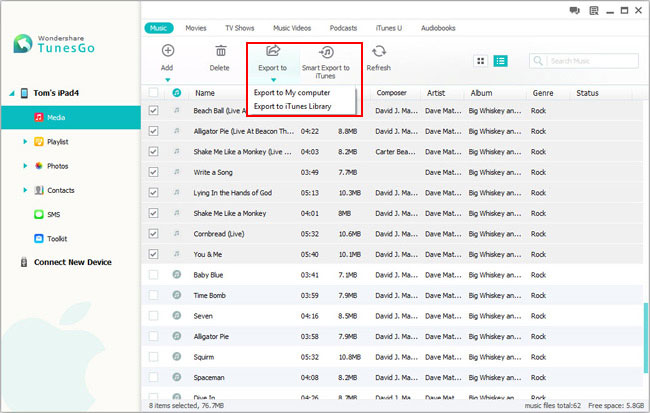
Task: Click the Smart Export to iTunes icon
Action: pyautogui.click(x=326, y=52)
